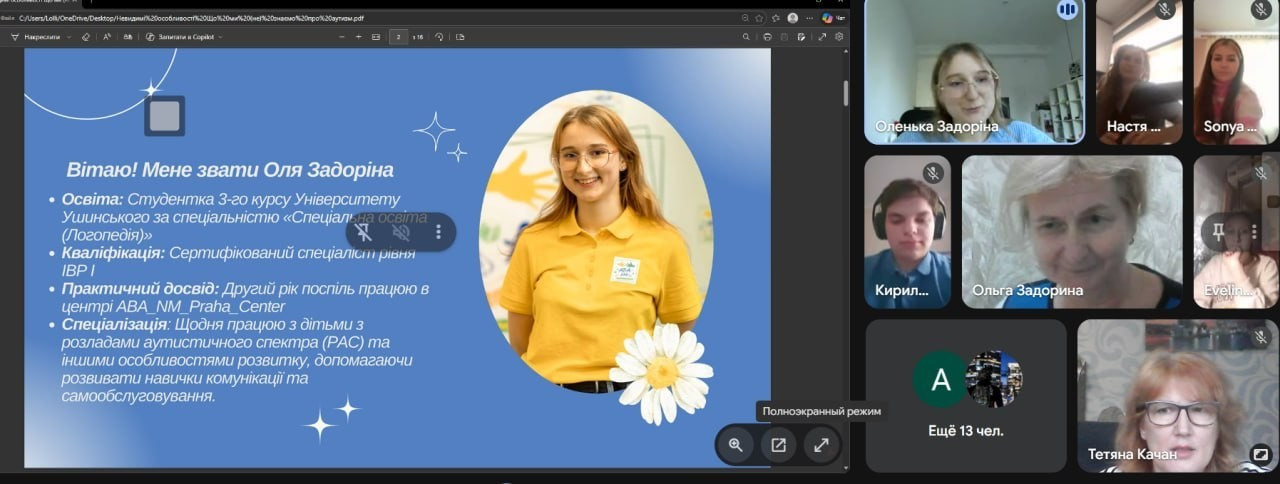Open the Ещё 13 чел. participants tile
The image size is (1280, 484).
(965, 395)
